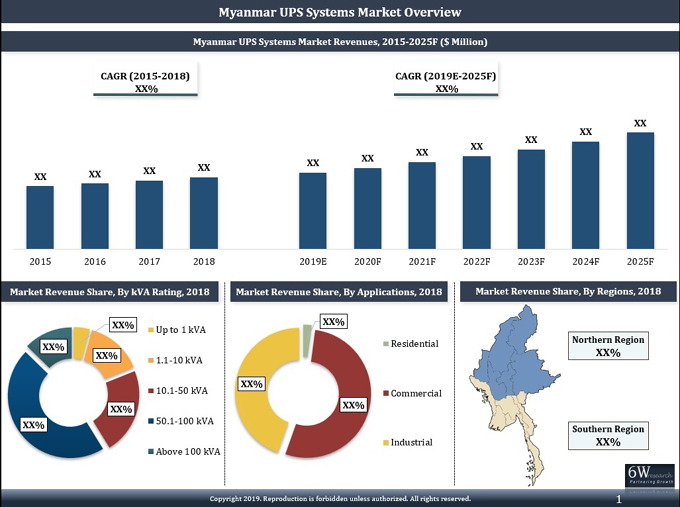
Task: Click the 2018 axis label
Action: (204, 262)
